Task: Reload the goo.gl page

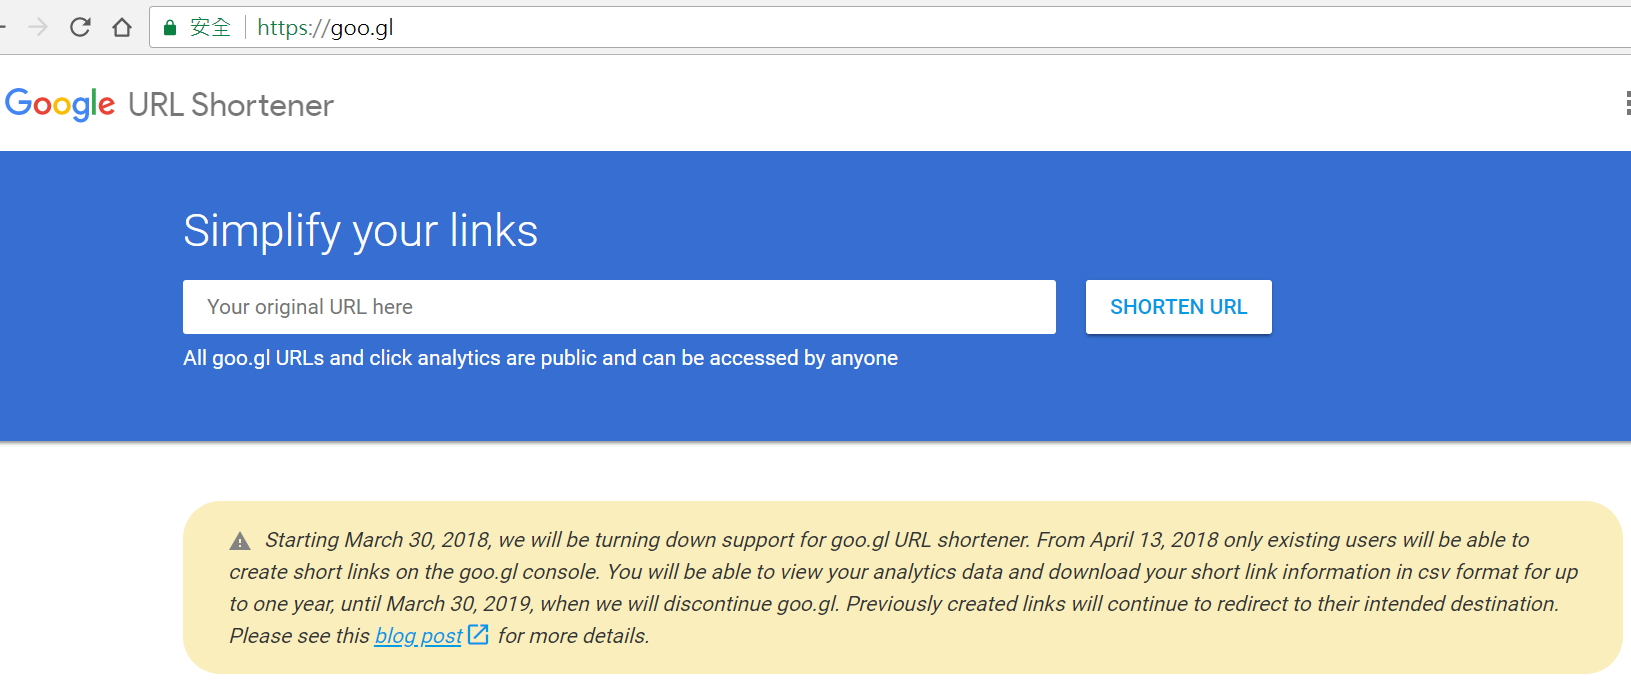Action: [x=80, y=27]
